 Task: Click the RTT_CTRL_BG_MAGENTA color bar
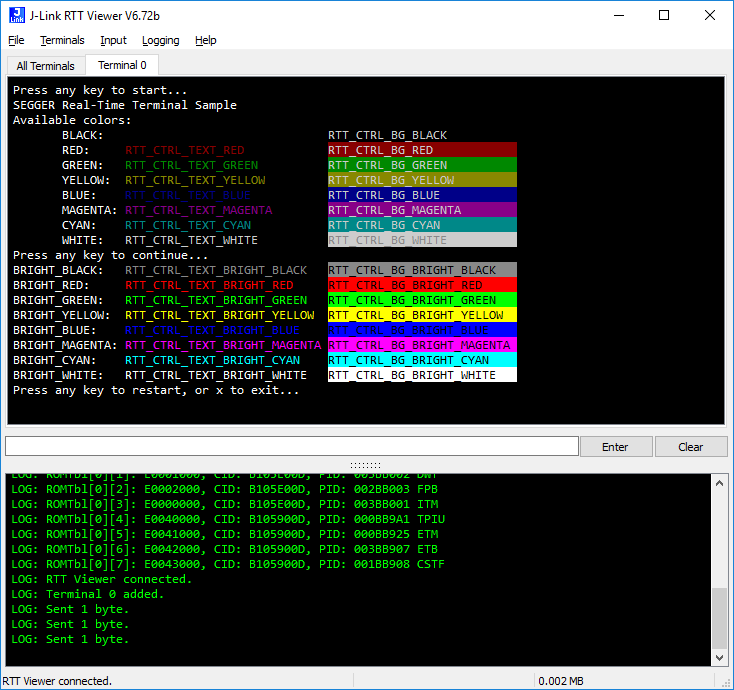coord(422,210)
